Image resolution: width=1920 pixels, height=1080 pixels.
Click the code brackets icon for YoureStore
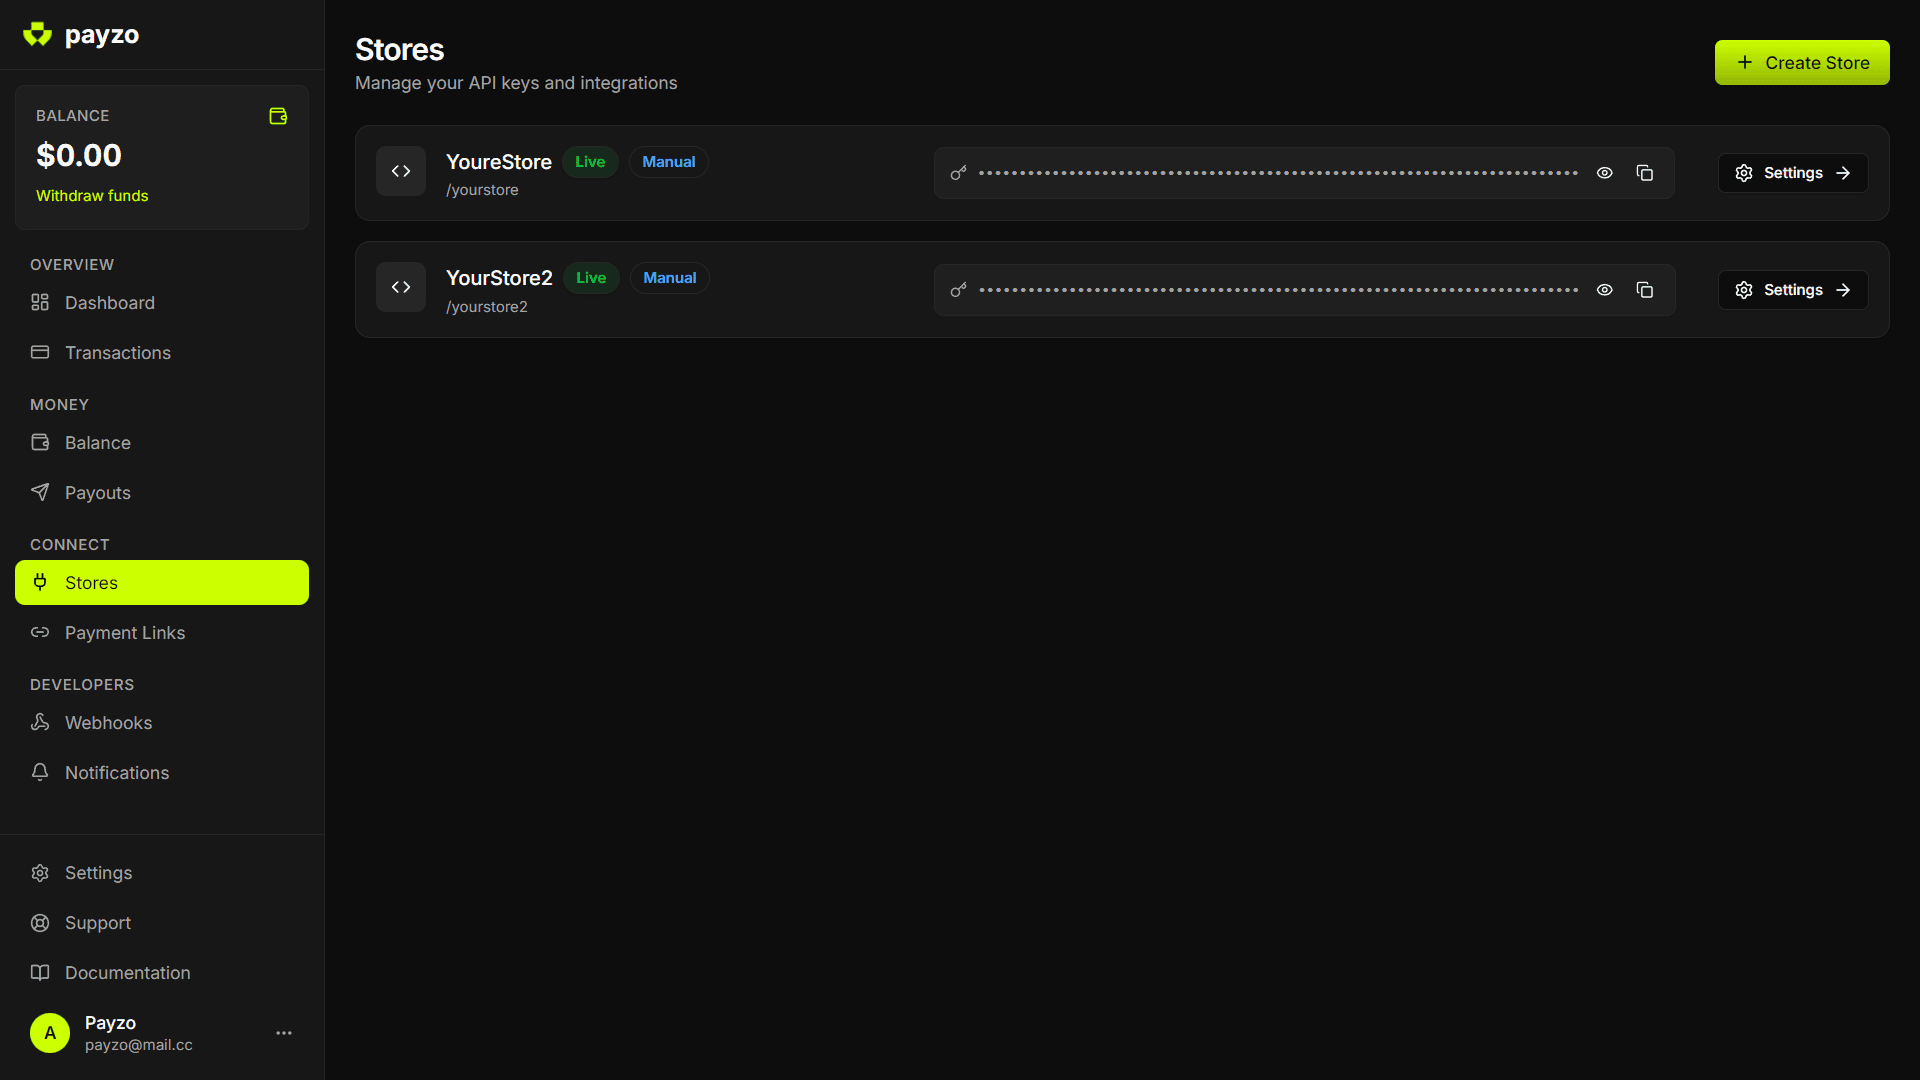(400, 171)
